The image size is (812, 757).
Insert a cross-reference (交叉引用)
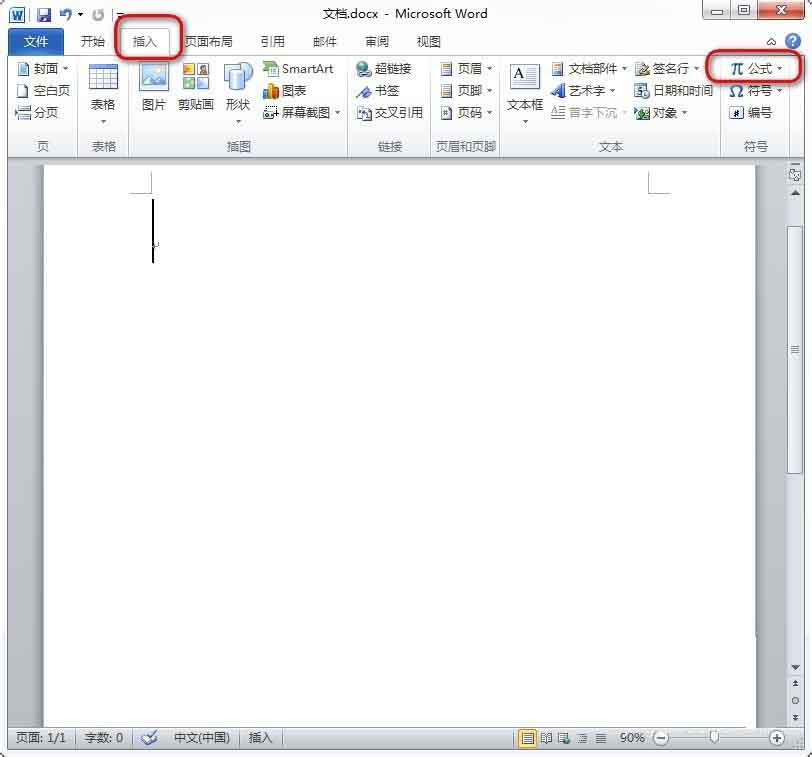tap(390, 112)
